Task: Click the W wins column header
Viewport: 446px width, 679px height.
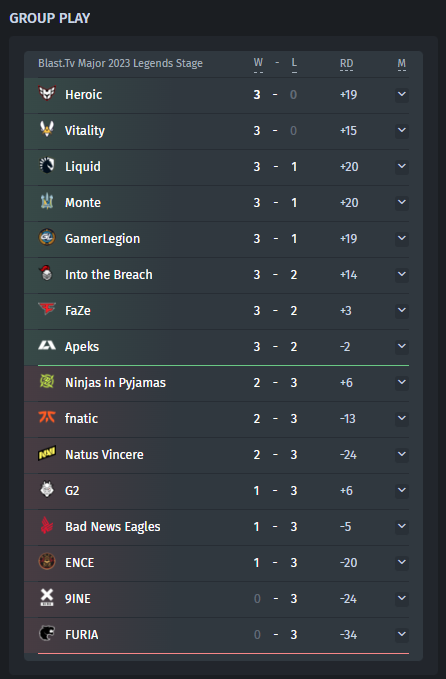Action: [258, 63]
